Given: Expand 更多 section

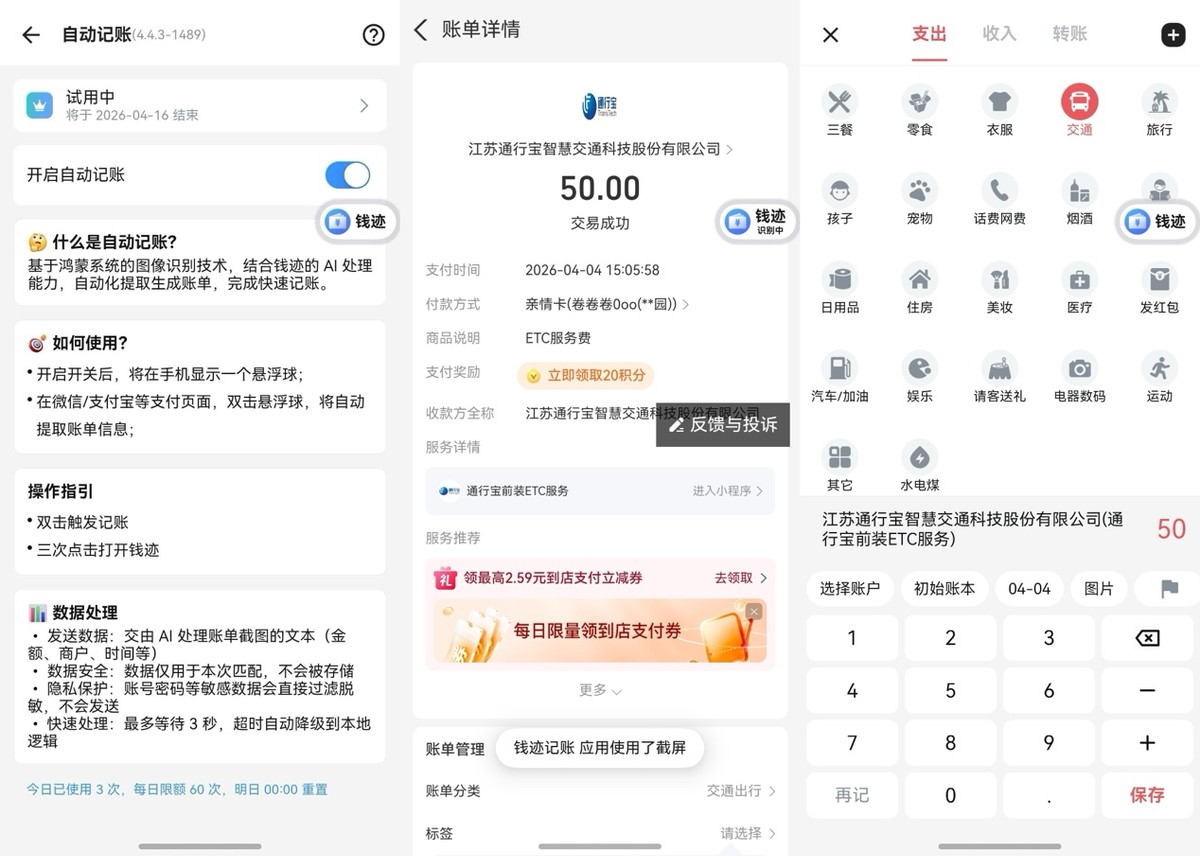Looking at the screenshot, I should (x=600, y=690).
